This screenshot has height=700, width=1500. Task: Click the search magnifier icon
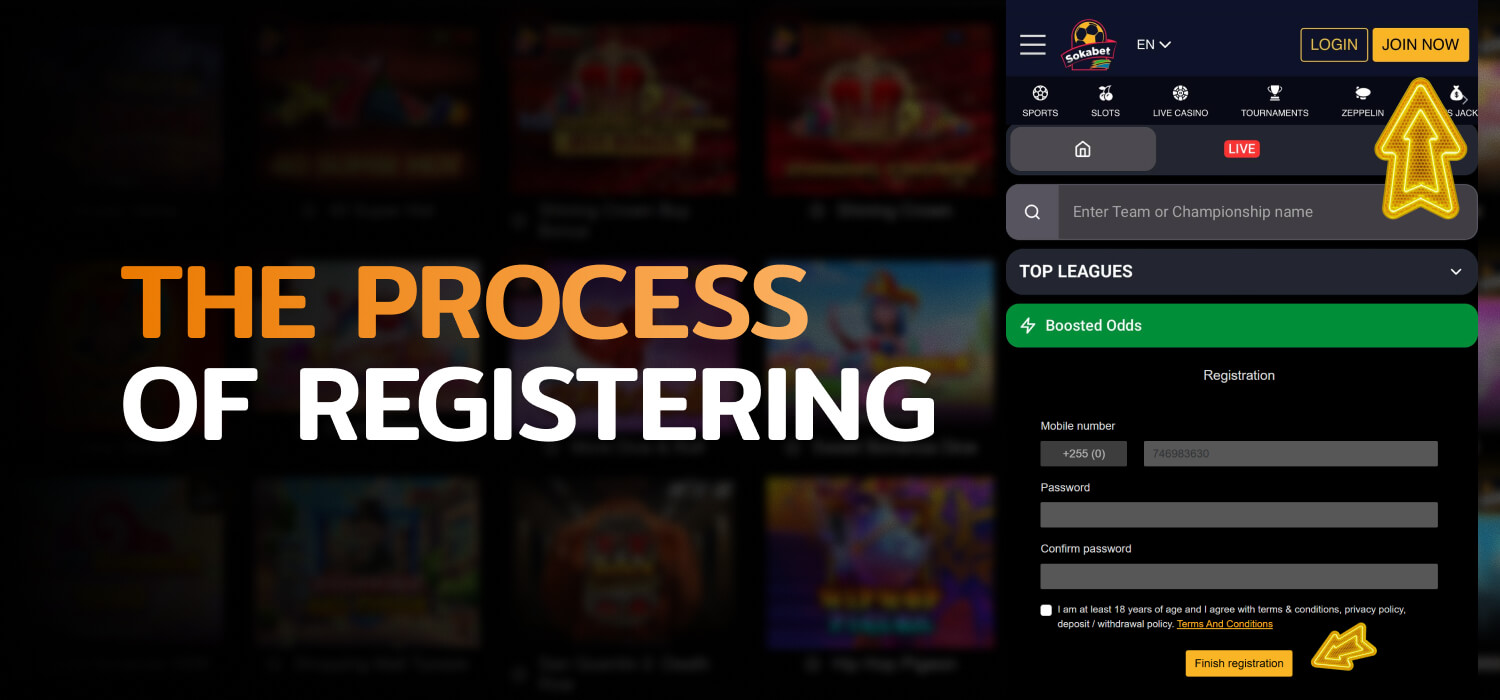pyautogui.click(x=1032, y=212)
